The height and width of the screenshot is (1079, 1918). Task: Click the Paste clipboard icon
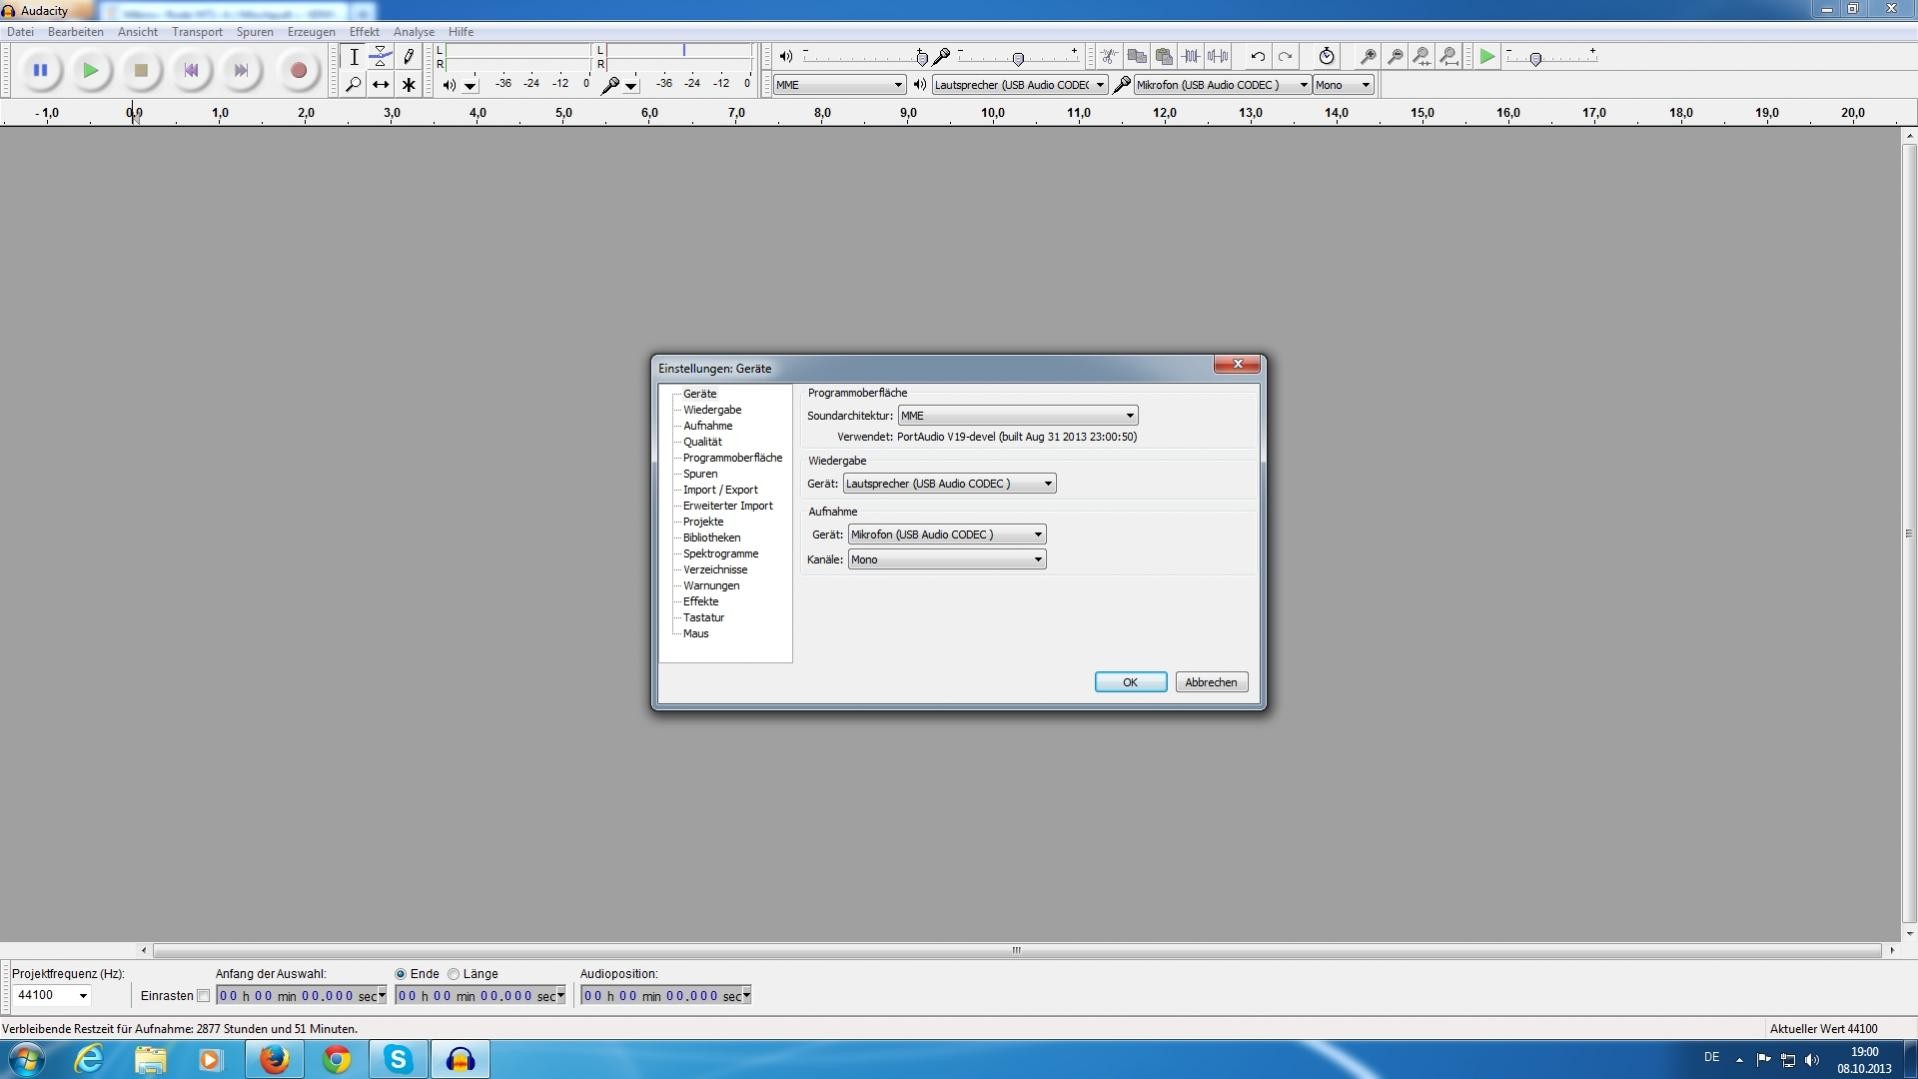coord(1163,57)
